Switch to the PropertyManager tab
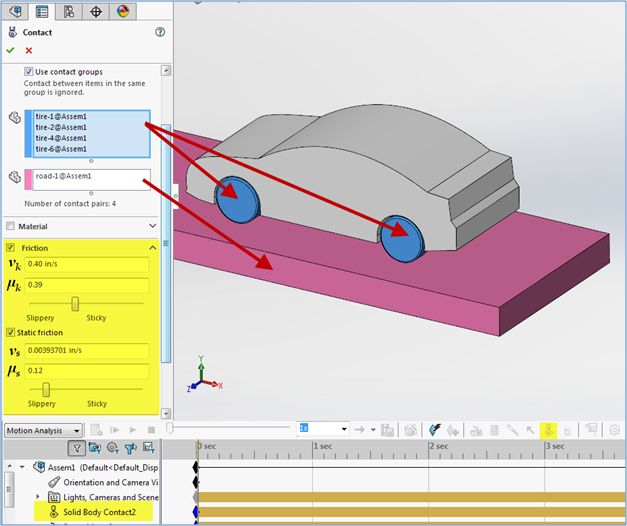 (x=42, y=11)
